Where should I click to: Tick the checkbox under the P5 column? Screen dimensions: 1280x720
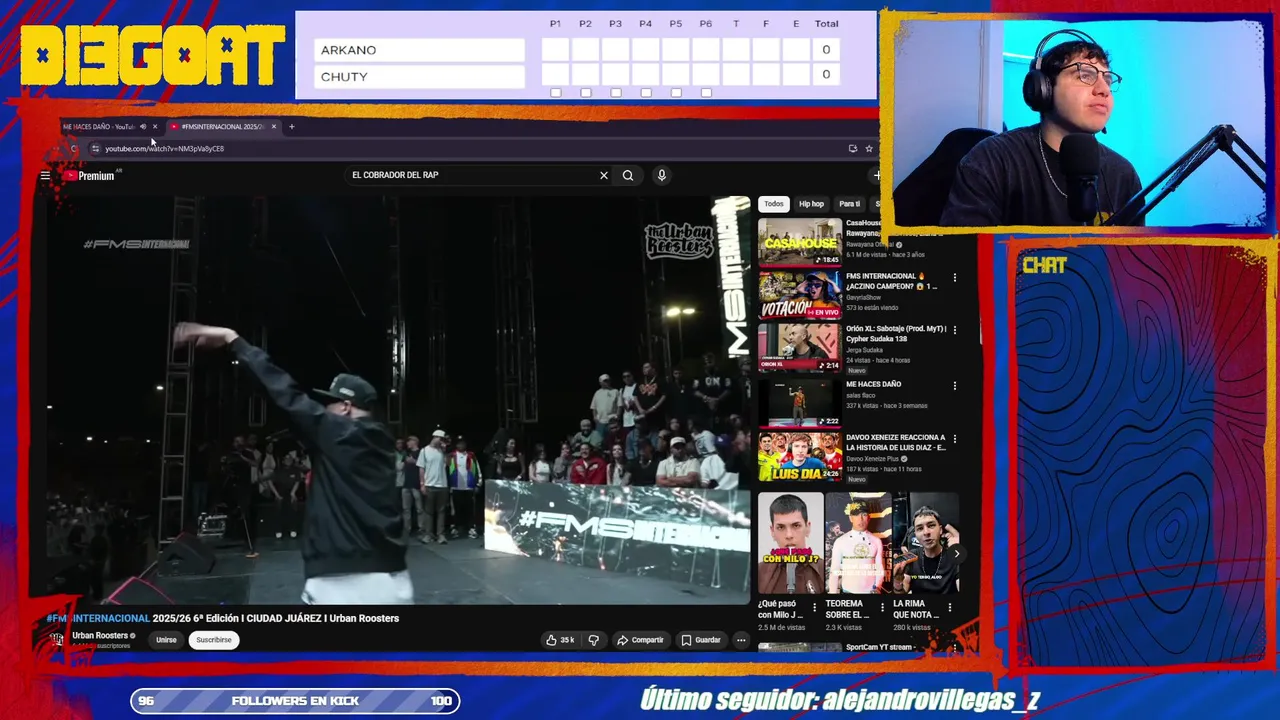(x=676, y=93)
